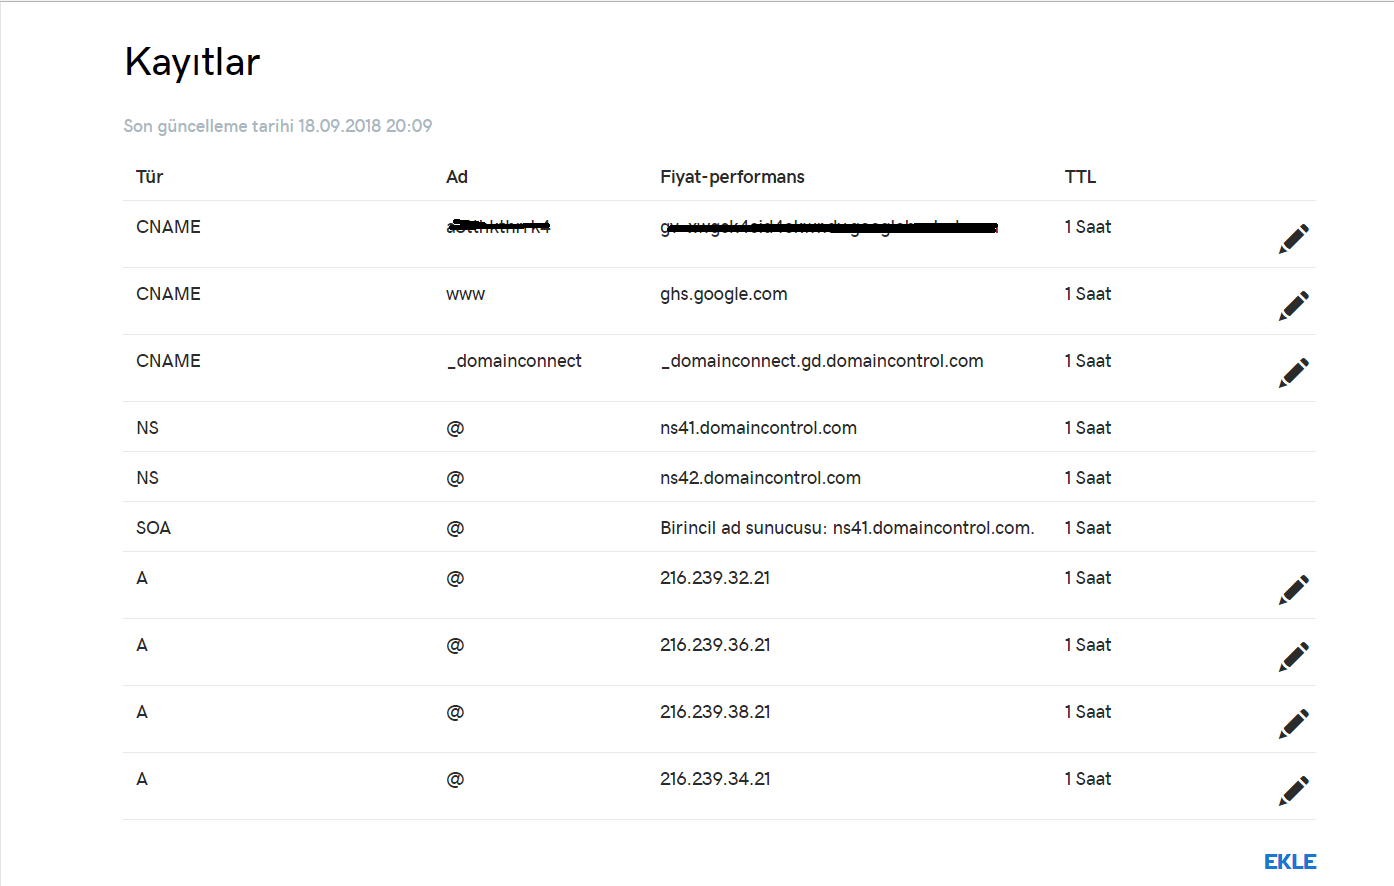The width and height of the screenshot is (1394, 886).
Task: Edit A record 216.239.34.21
Action: (x=1293, y=791)
